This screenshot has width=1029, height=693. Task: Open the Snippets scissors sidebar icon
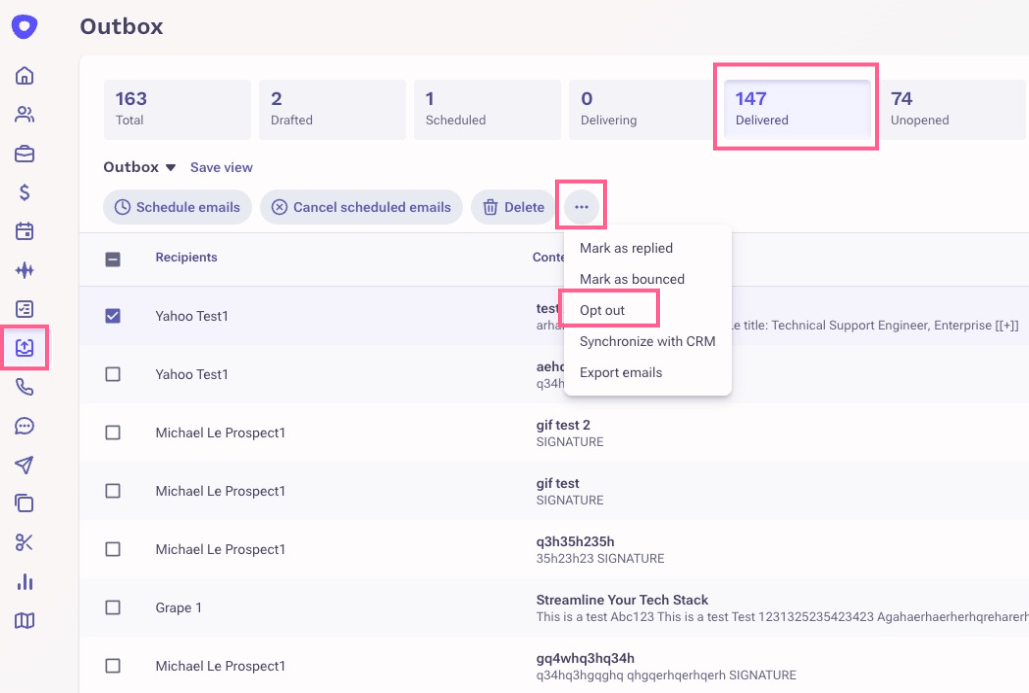(x=24, y=543)
